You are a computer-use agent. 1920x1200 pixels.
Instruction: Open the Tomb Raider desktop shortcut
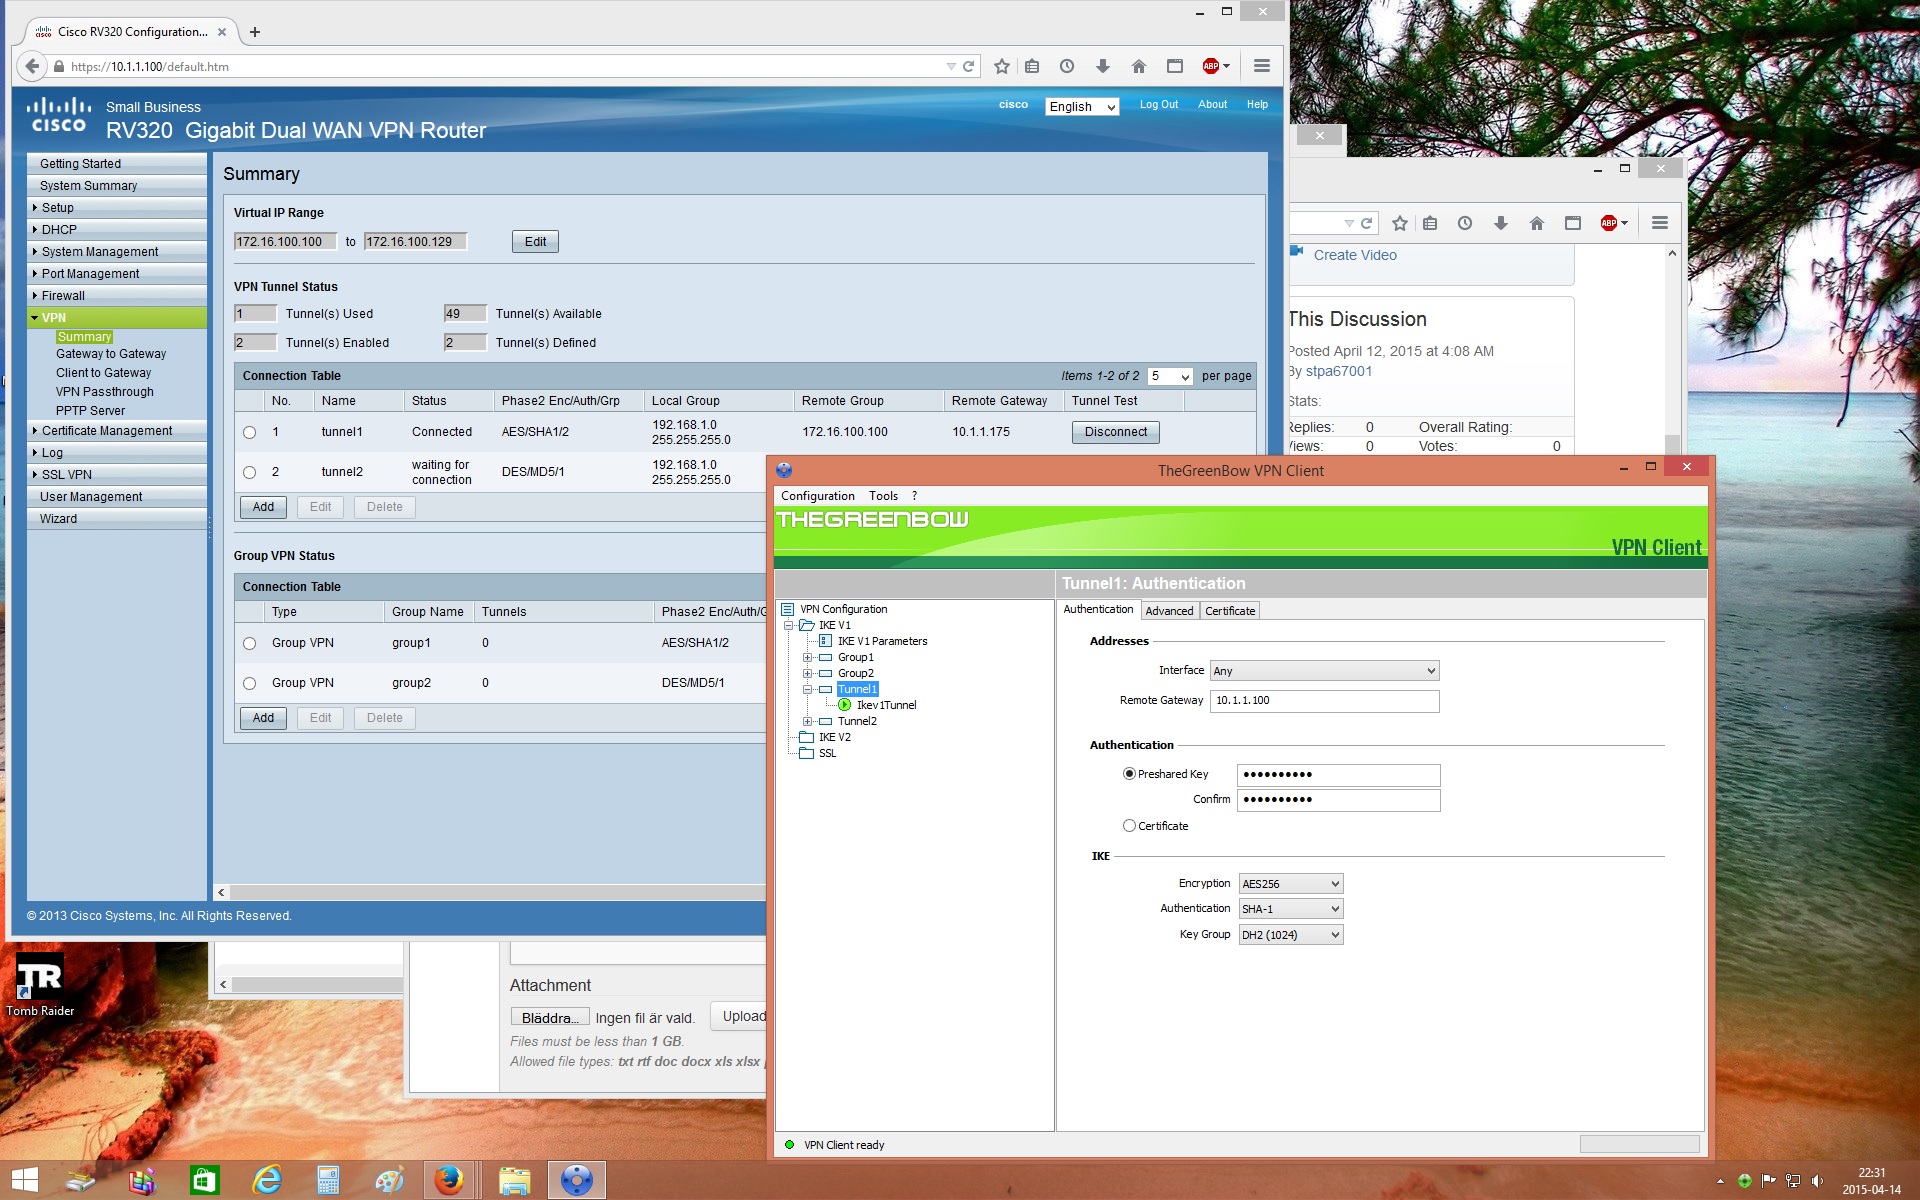coord(40,986)
